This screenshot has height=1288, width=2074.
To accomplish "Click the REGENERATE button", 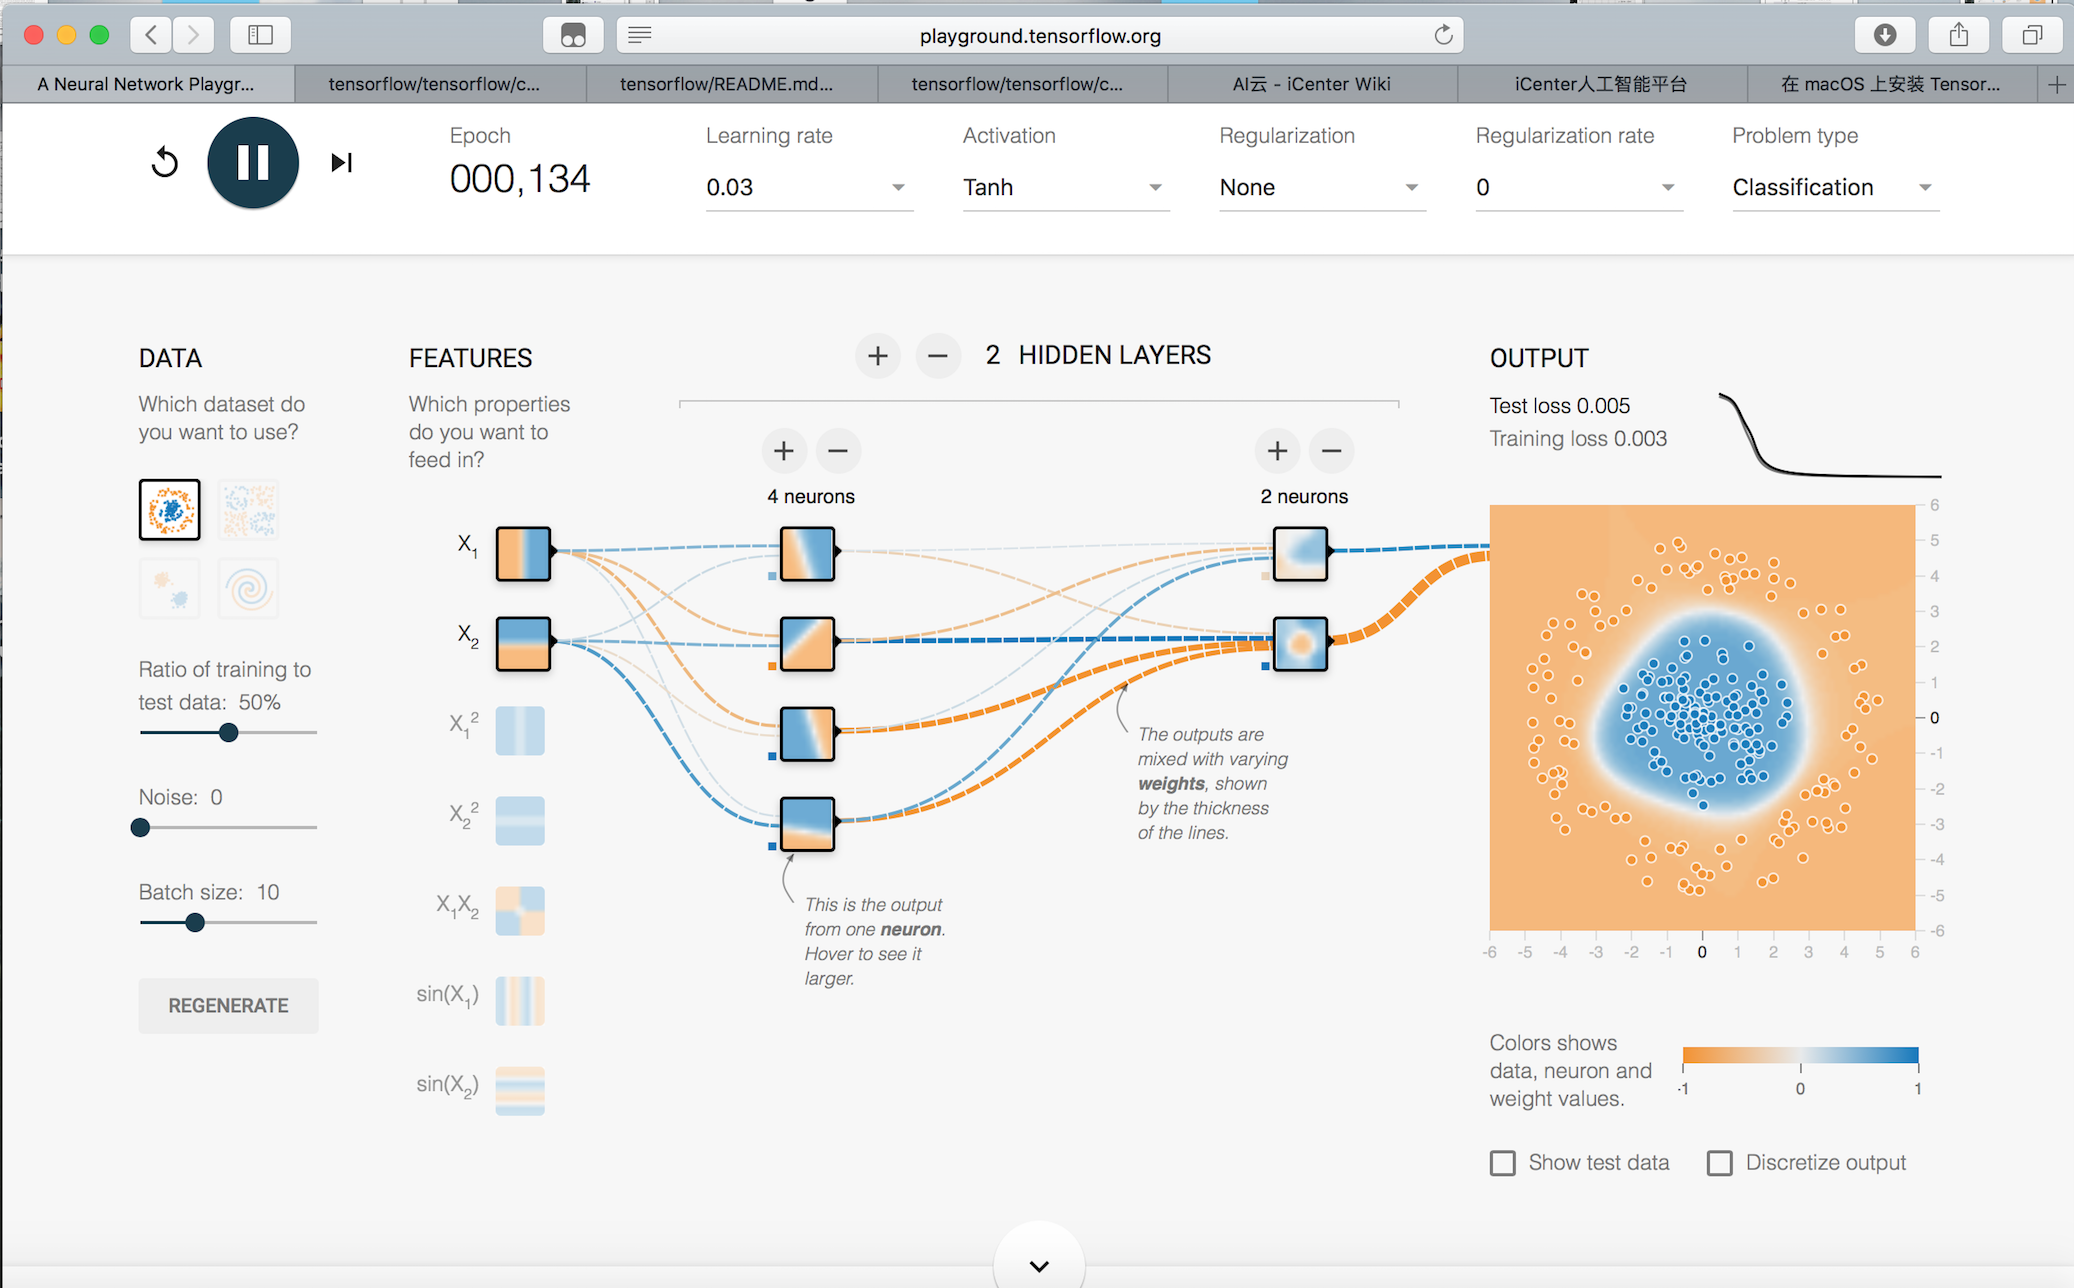I will click(x=228, y=1005).
